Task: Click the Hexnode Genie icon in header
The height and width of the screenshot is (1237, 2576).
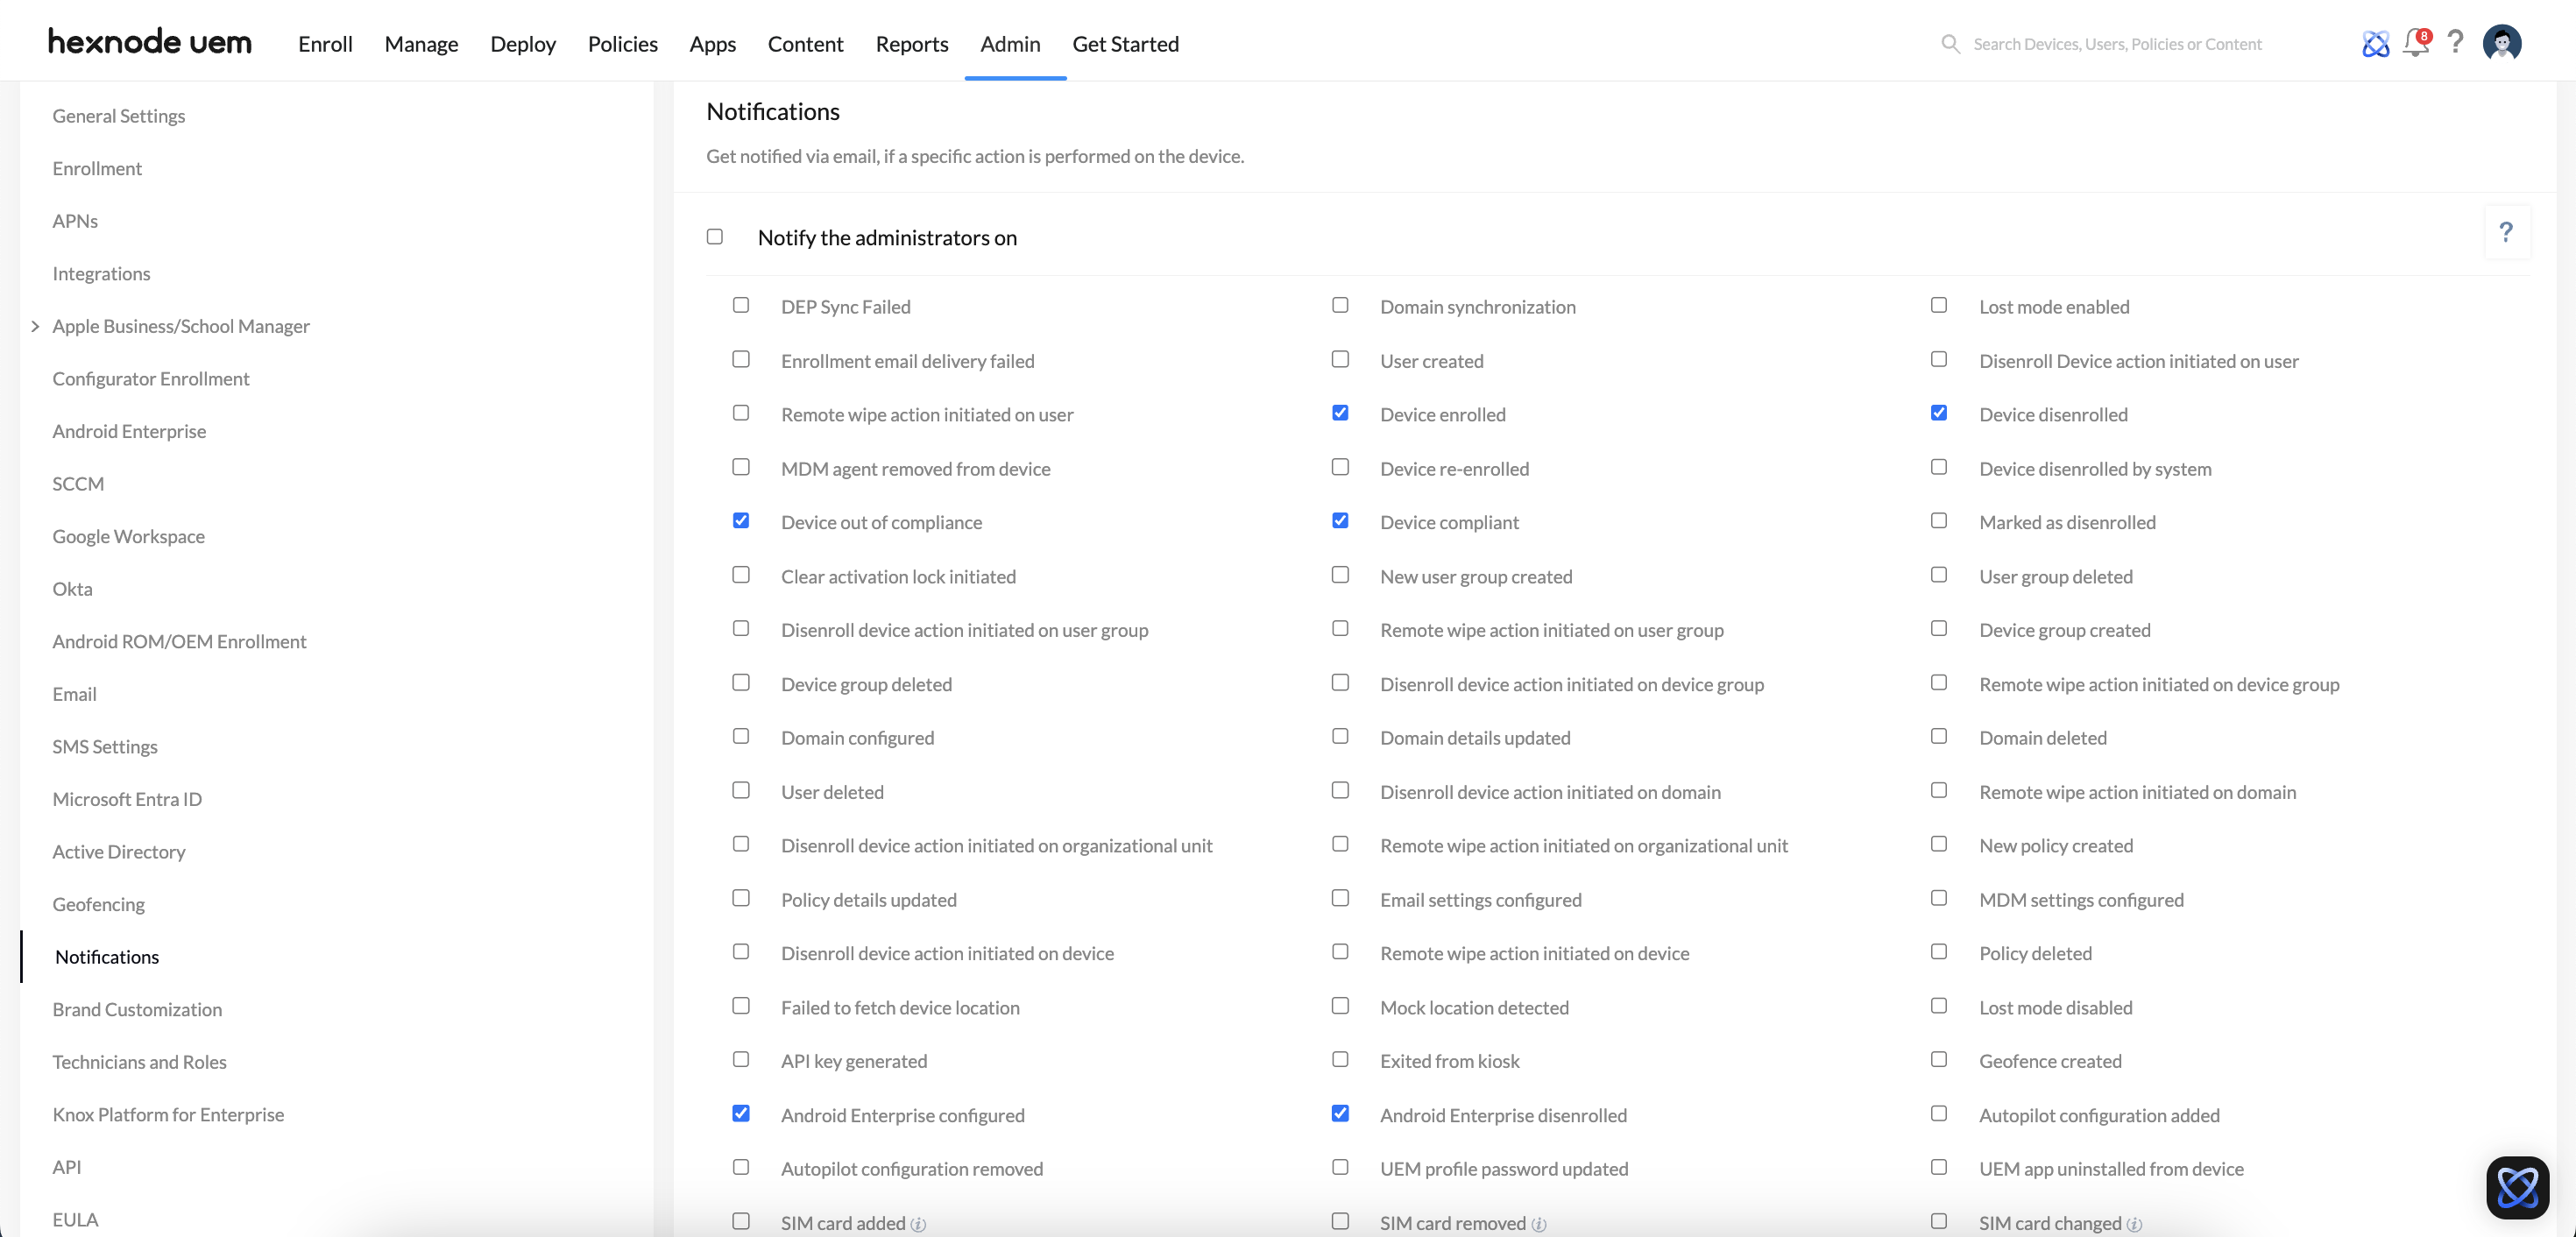Action: [x=2375, y=44]
